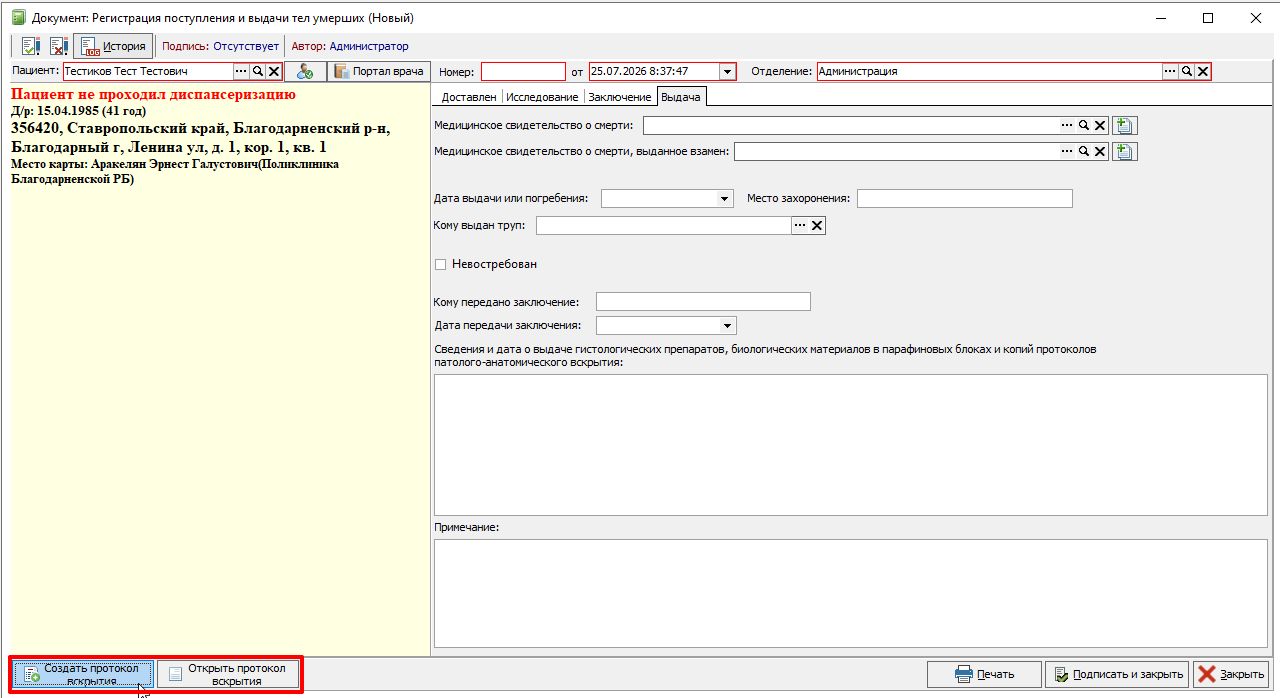Open Дата передачи заключения dropdown
The width and height of the screenshot is (1280, 698).
(x=727, y=326)
